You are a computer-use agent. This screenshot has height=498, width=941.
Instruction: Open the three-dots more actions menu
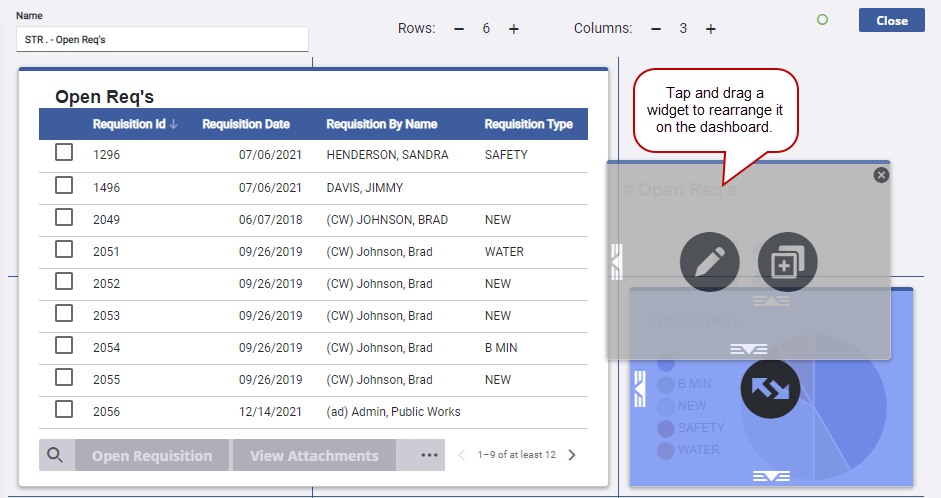pyautogui.click(x=430, y=456)
